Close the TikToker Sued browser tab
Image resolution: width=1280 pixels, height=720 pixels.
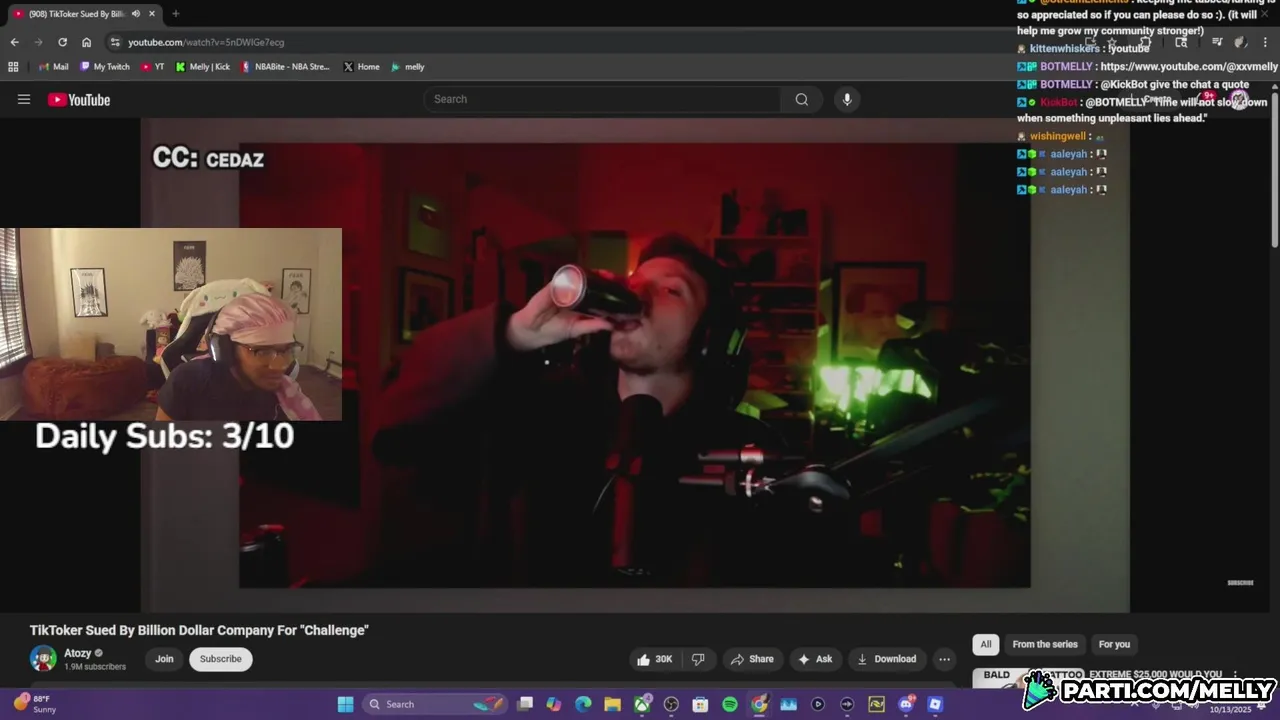[x=152, y=14]
